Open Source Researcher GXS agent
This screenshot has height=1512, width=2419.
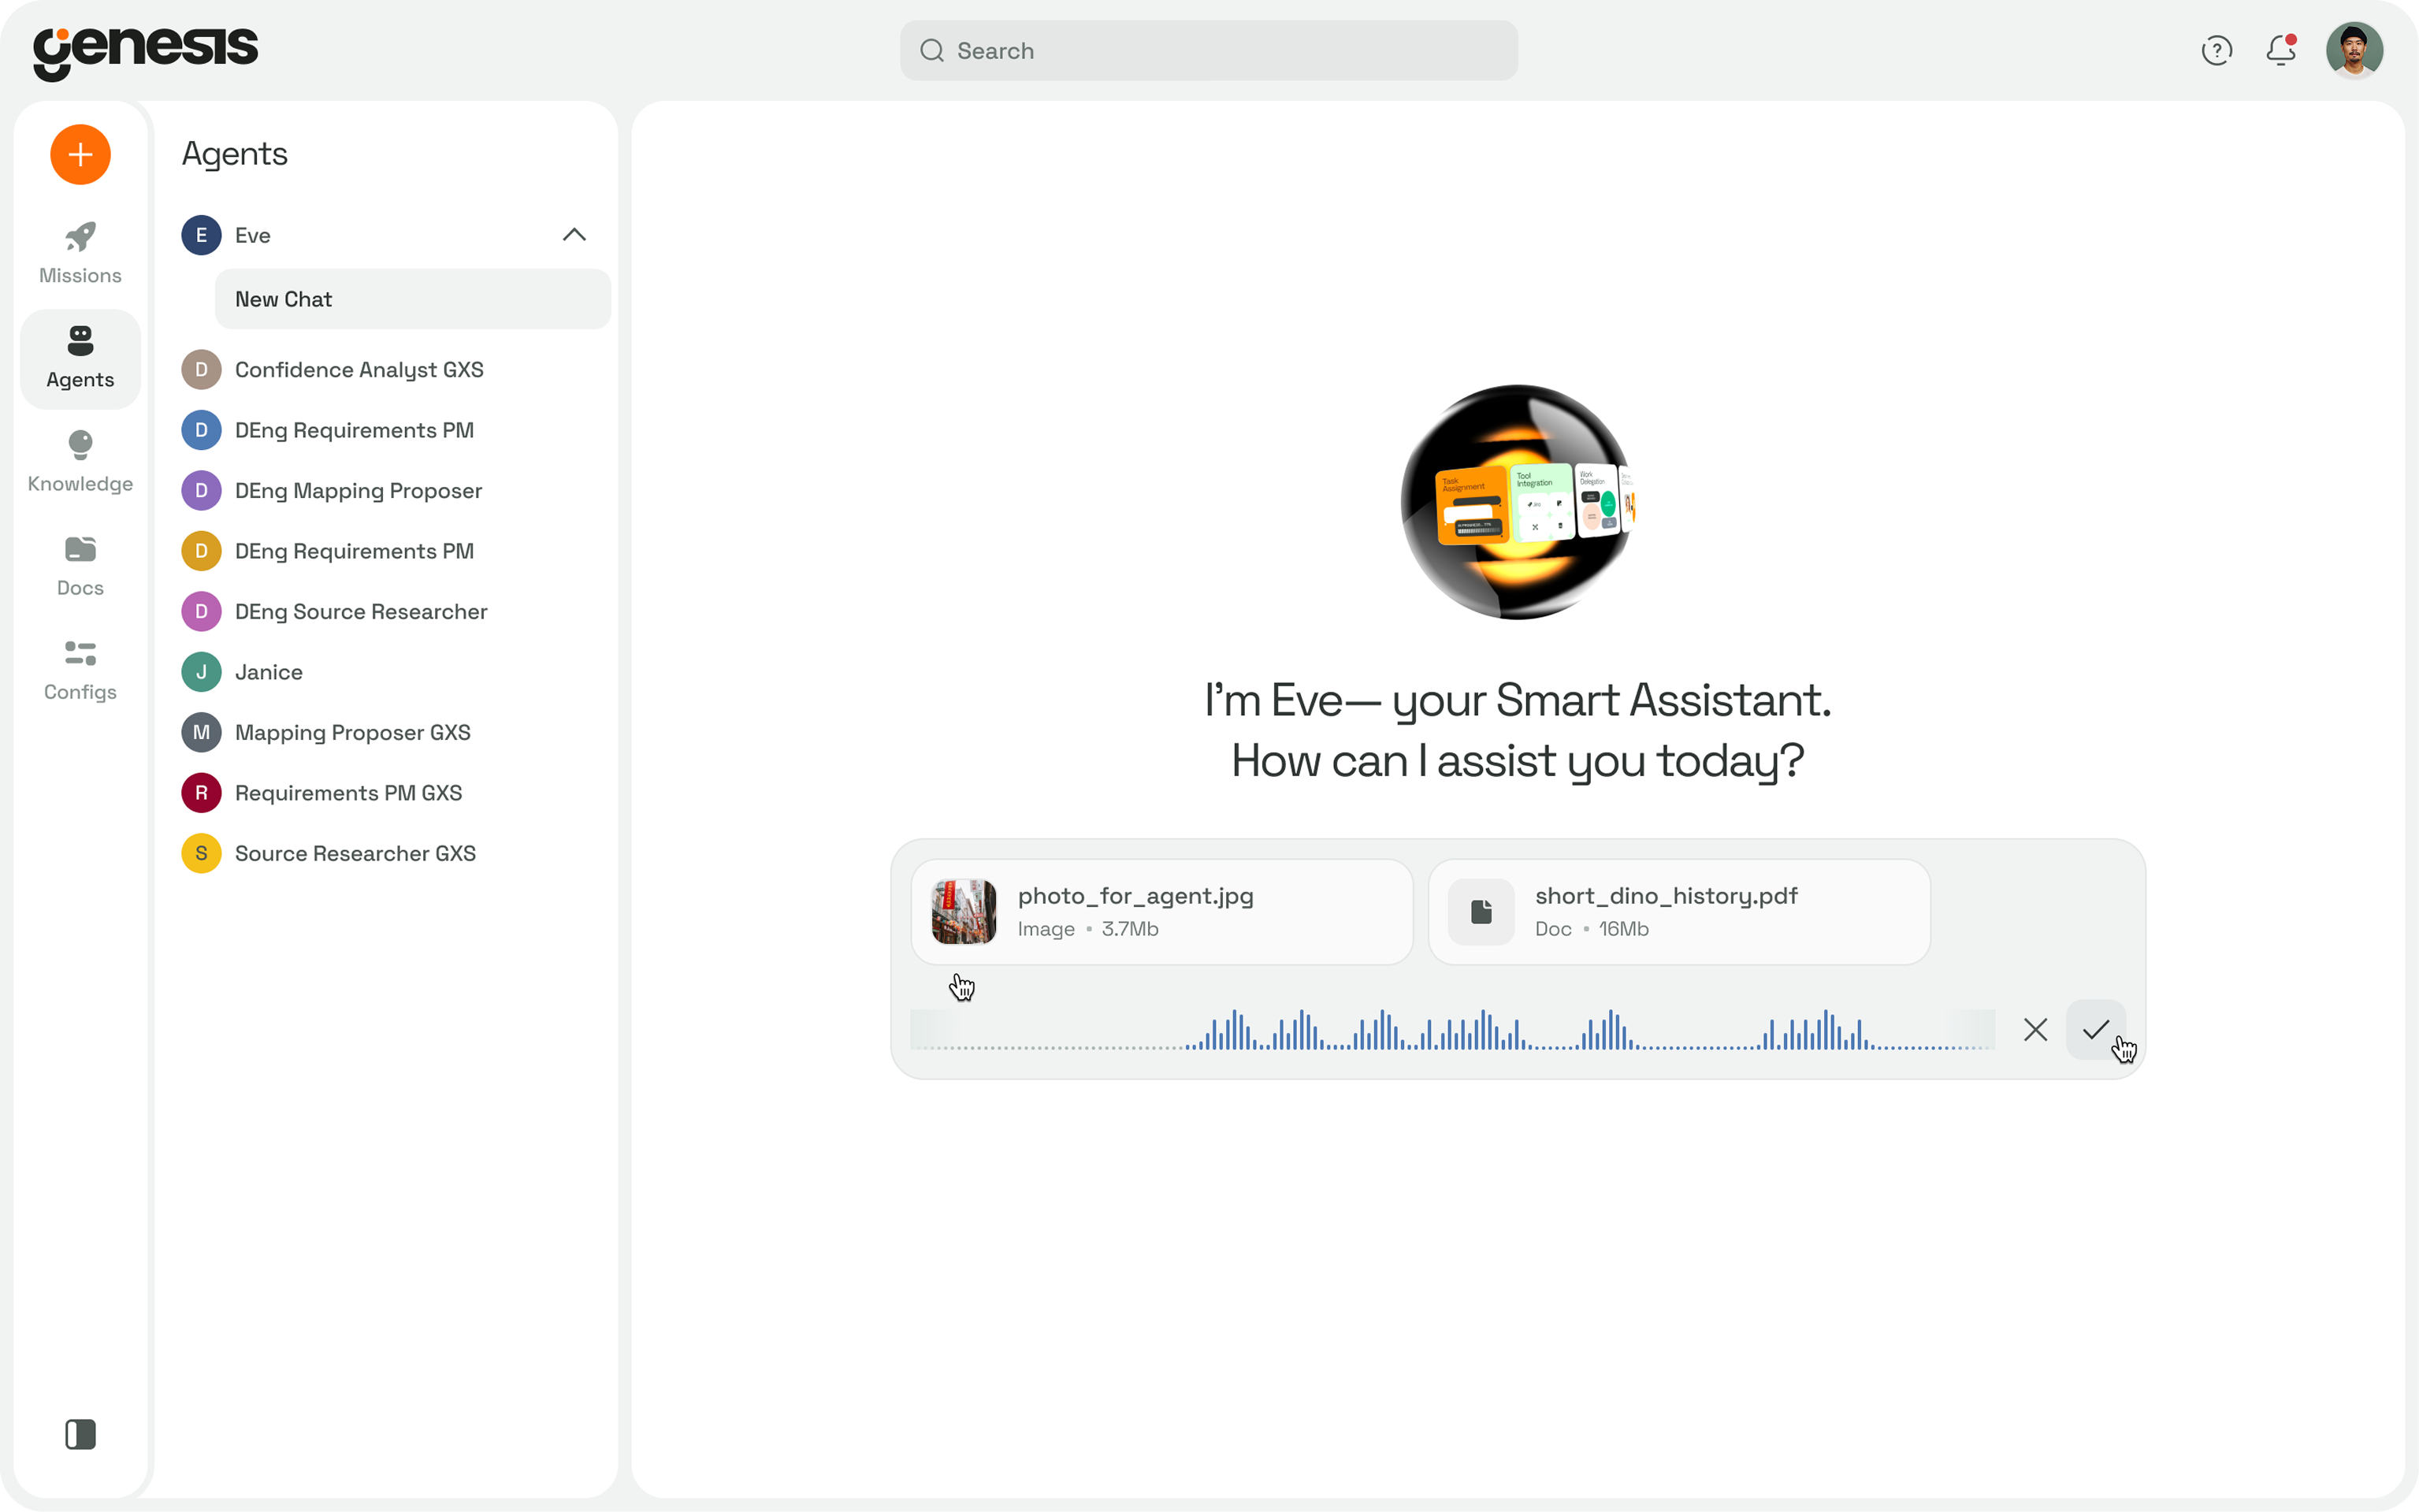[x=383, y=854]
